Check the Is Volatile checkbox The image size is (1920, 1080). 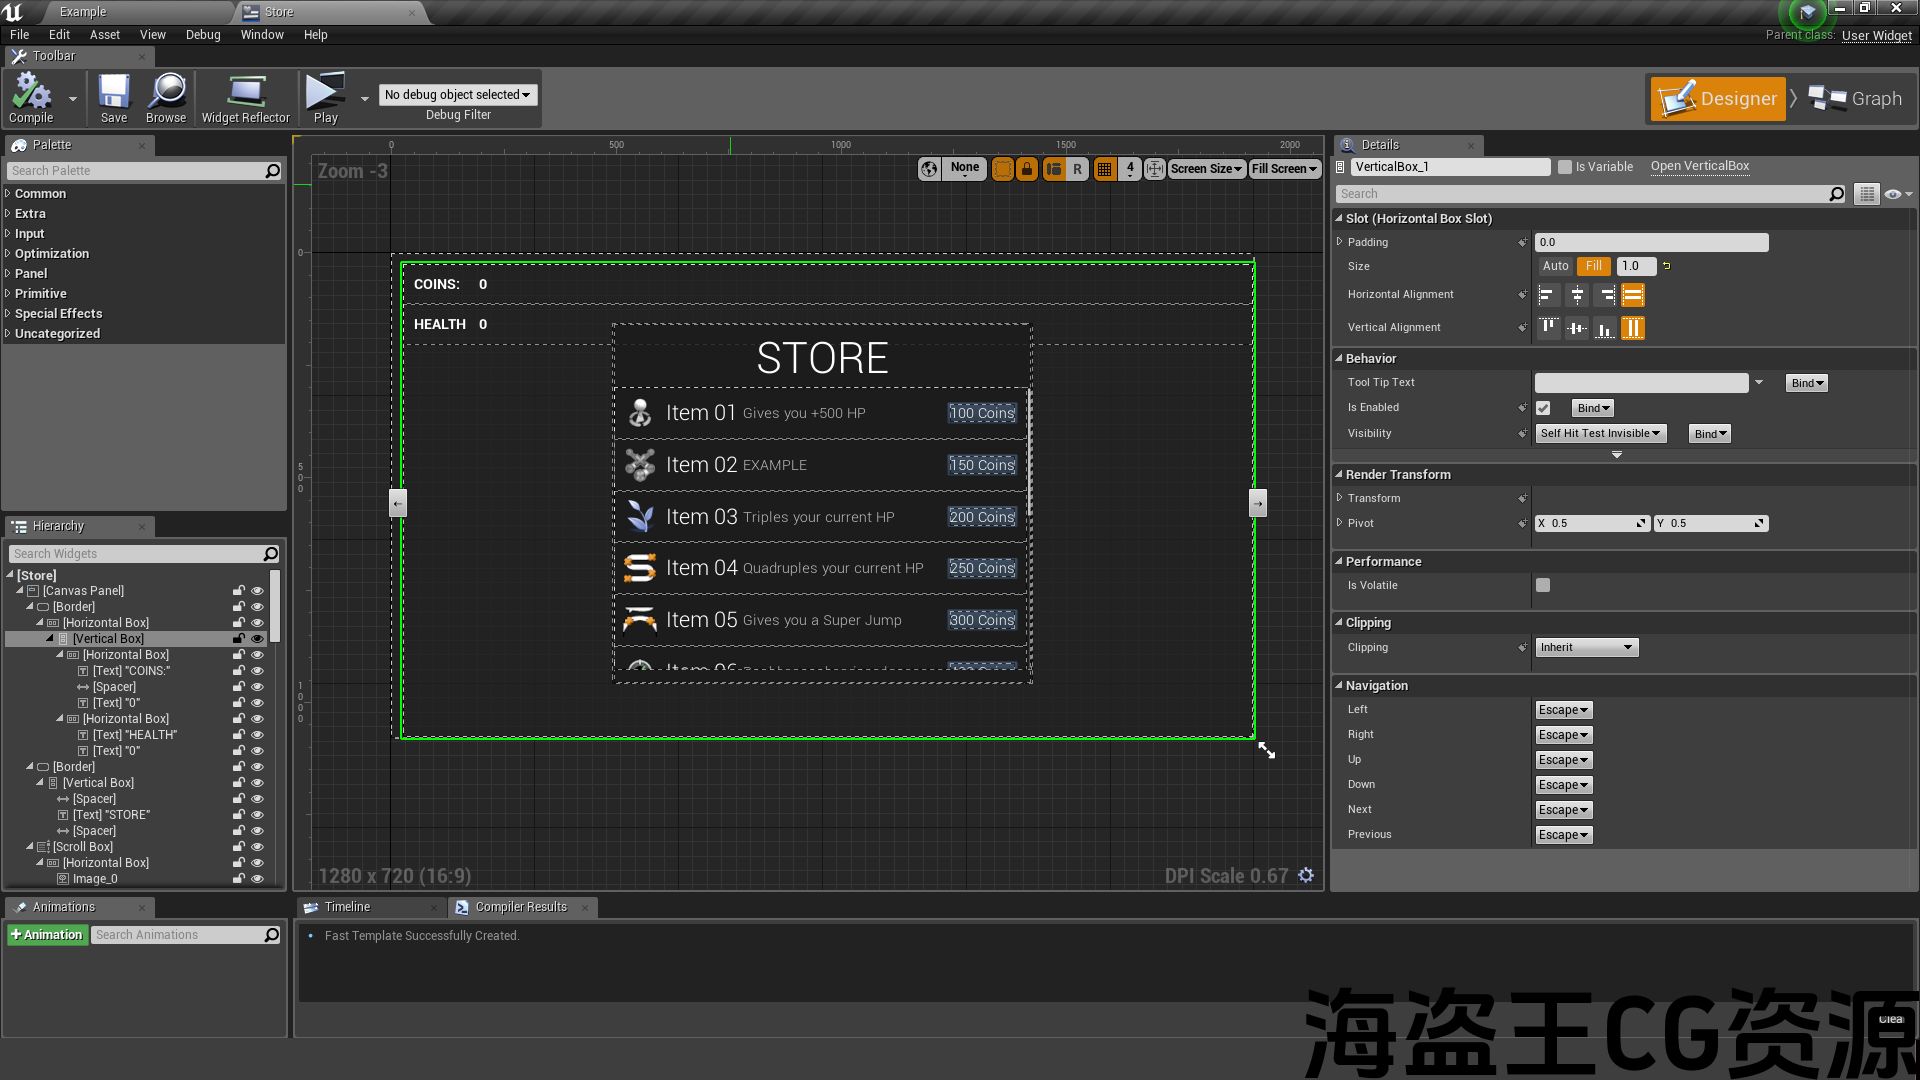pyautogui.click(x=1543, y=585)
